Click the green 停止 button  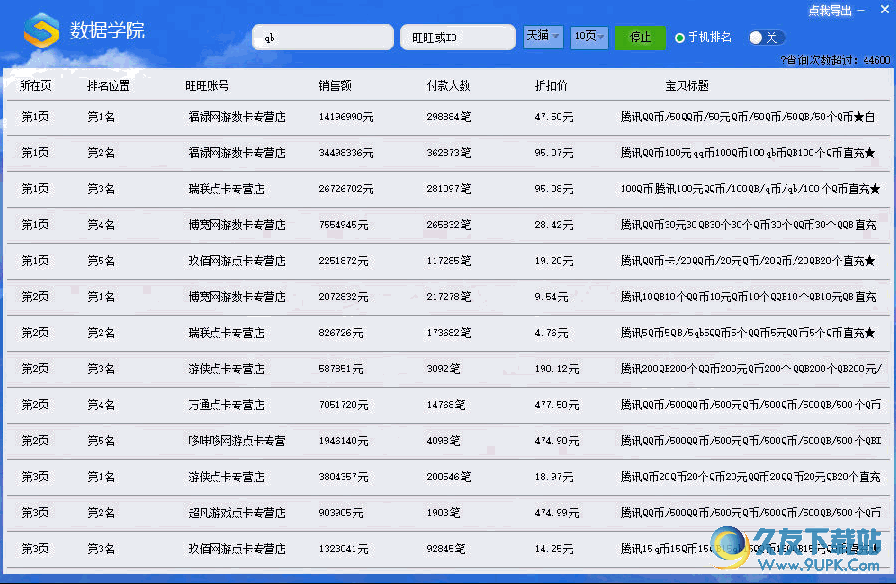pos(640,37)
